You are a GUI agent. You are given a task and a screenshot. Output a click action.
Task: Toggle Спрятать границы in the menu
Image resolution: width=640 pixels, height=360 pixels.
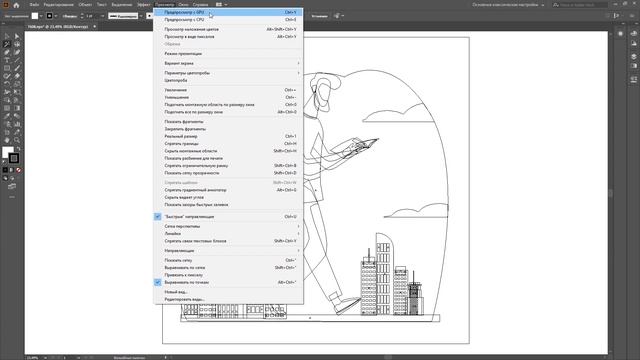(229, 144)
